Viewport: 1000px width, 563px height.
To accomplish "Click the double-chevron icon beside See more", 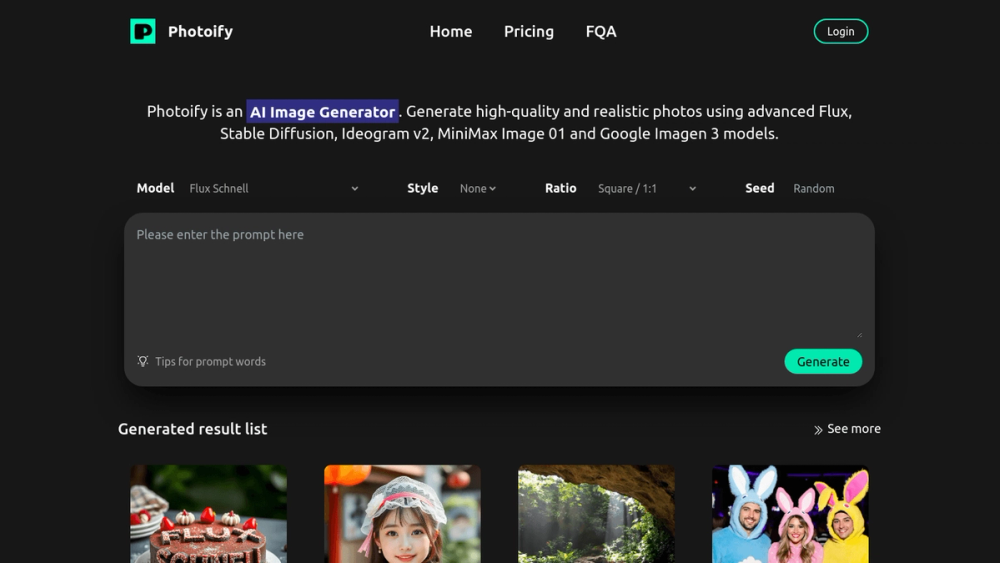I will tap(818, 430).
